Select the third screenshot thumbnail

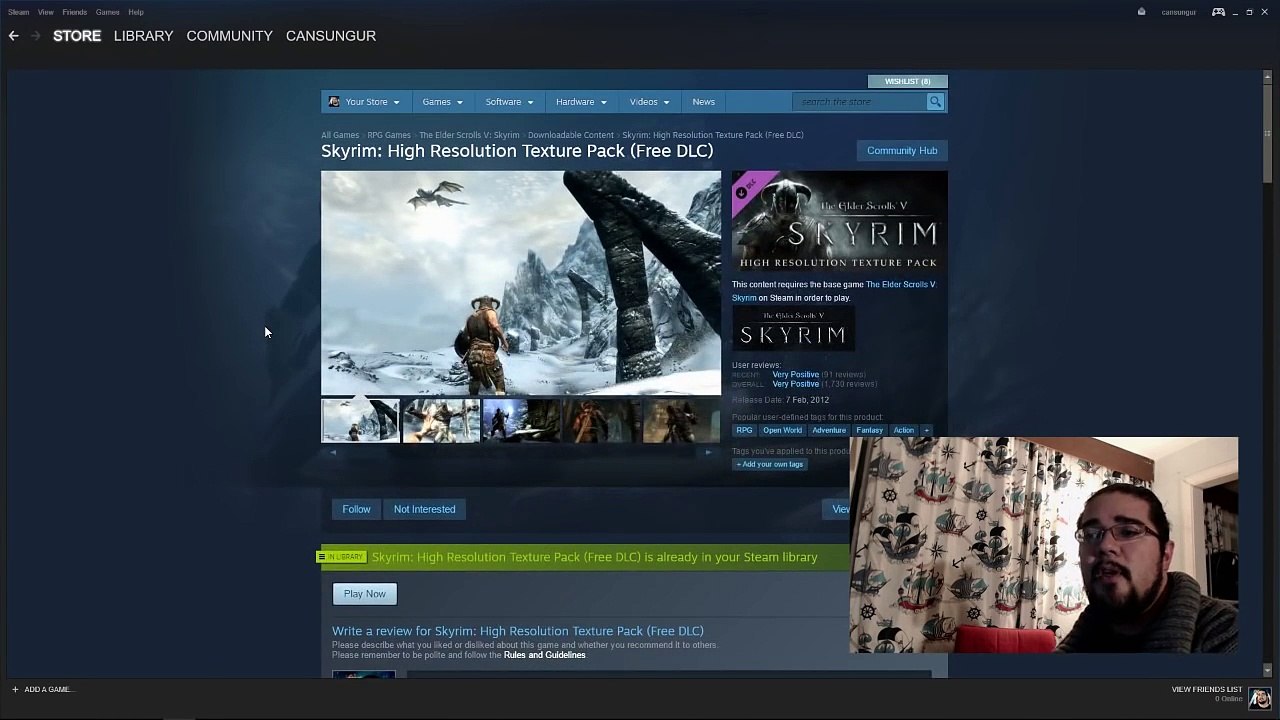pyautogui.click(x=521, y=421)
